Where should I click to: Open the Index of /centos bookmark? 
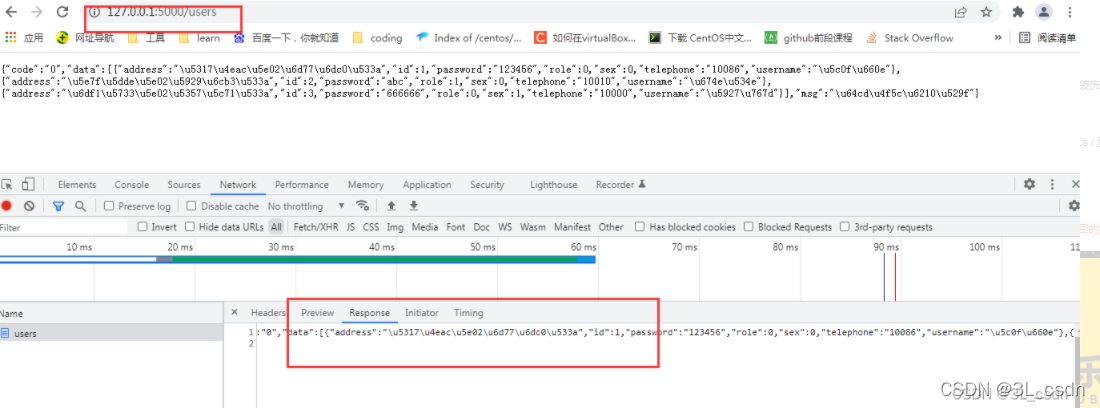[469, 38]
